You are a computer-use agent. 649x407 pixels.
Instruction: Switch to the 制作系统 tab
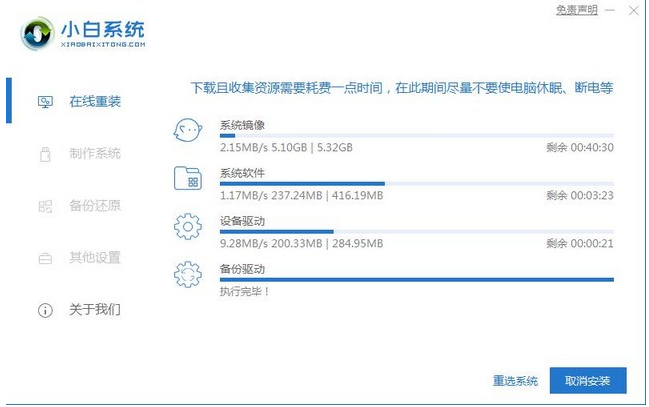94,153
